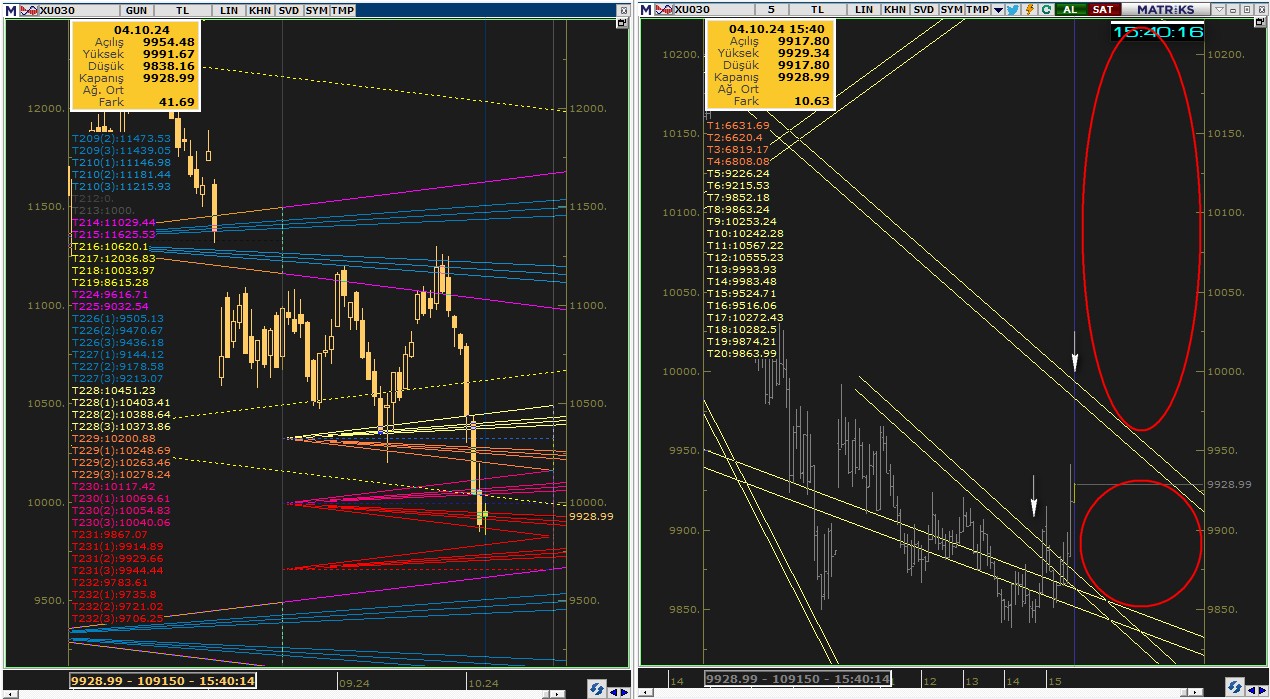
Task: Toggle KHN in right chart toolbar
Action: (x=895, y=9)
